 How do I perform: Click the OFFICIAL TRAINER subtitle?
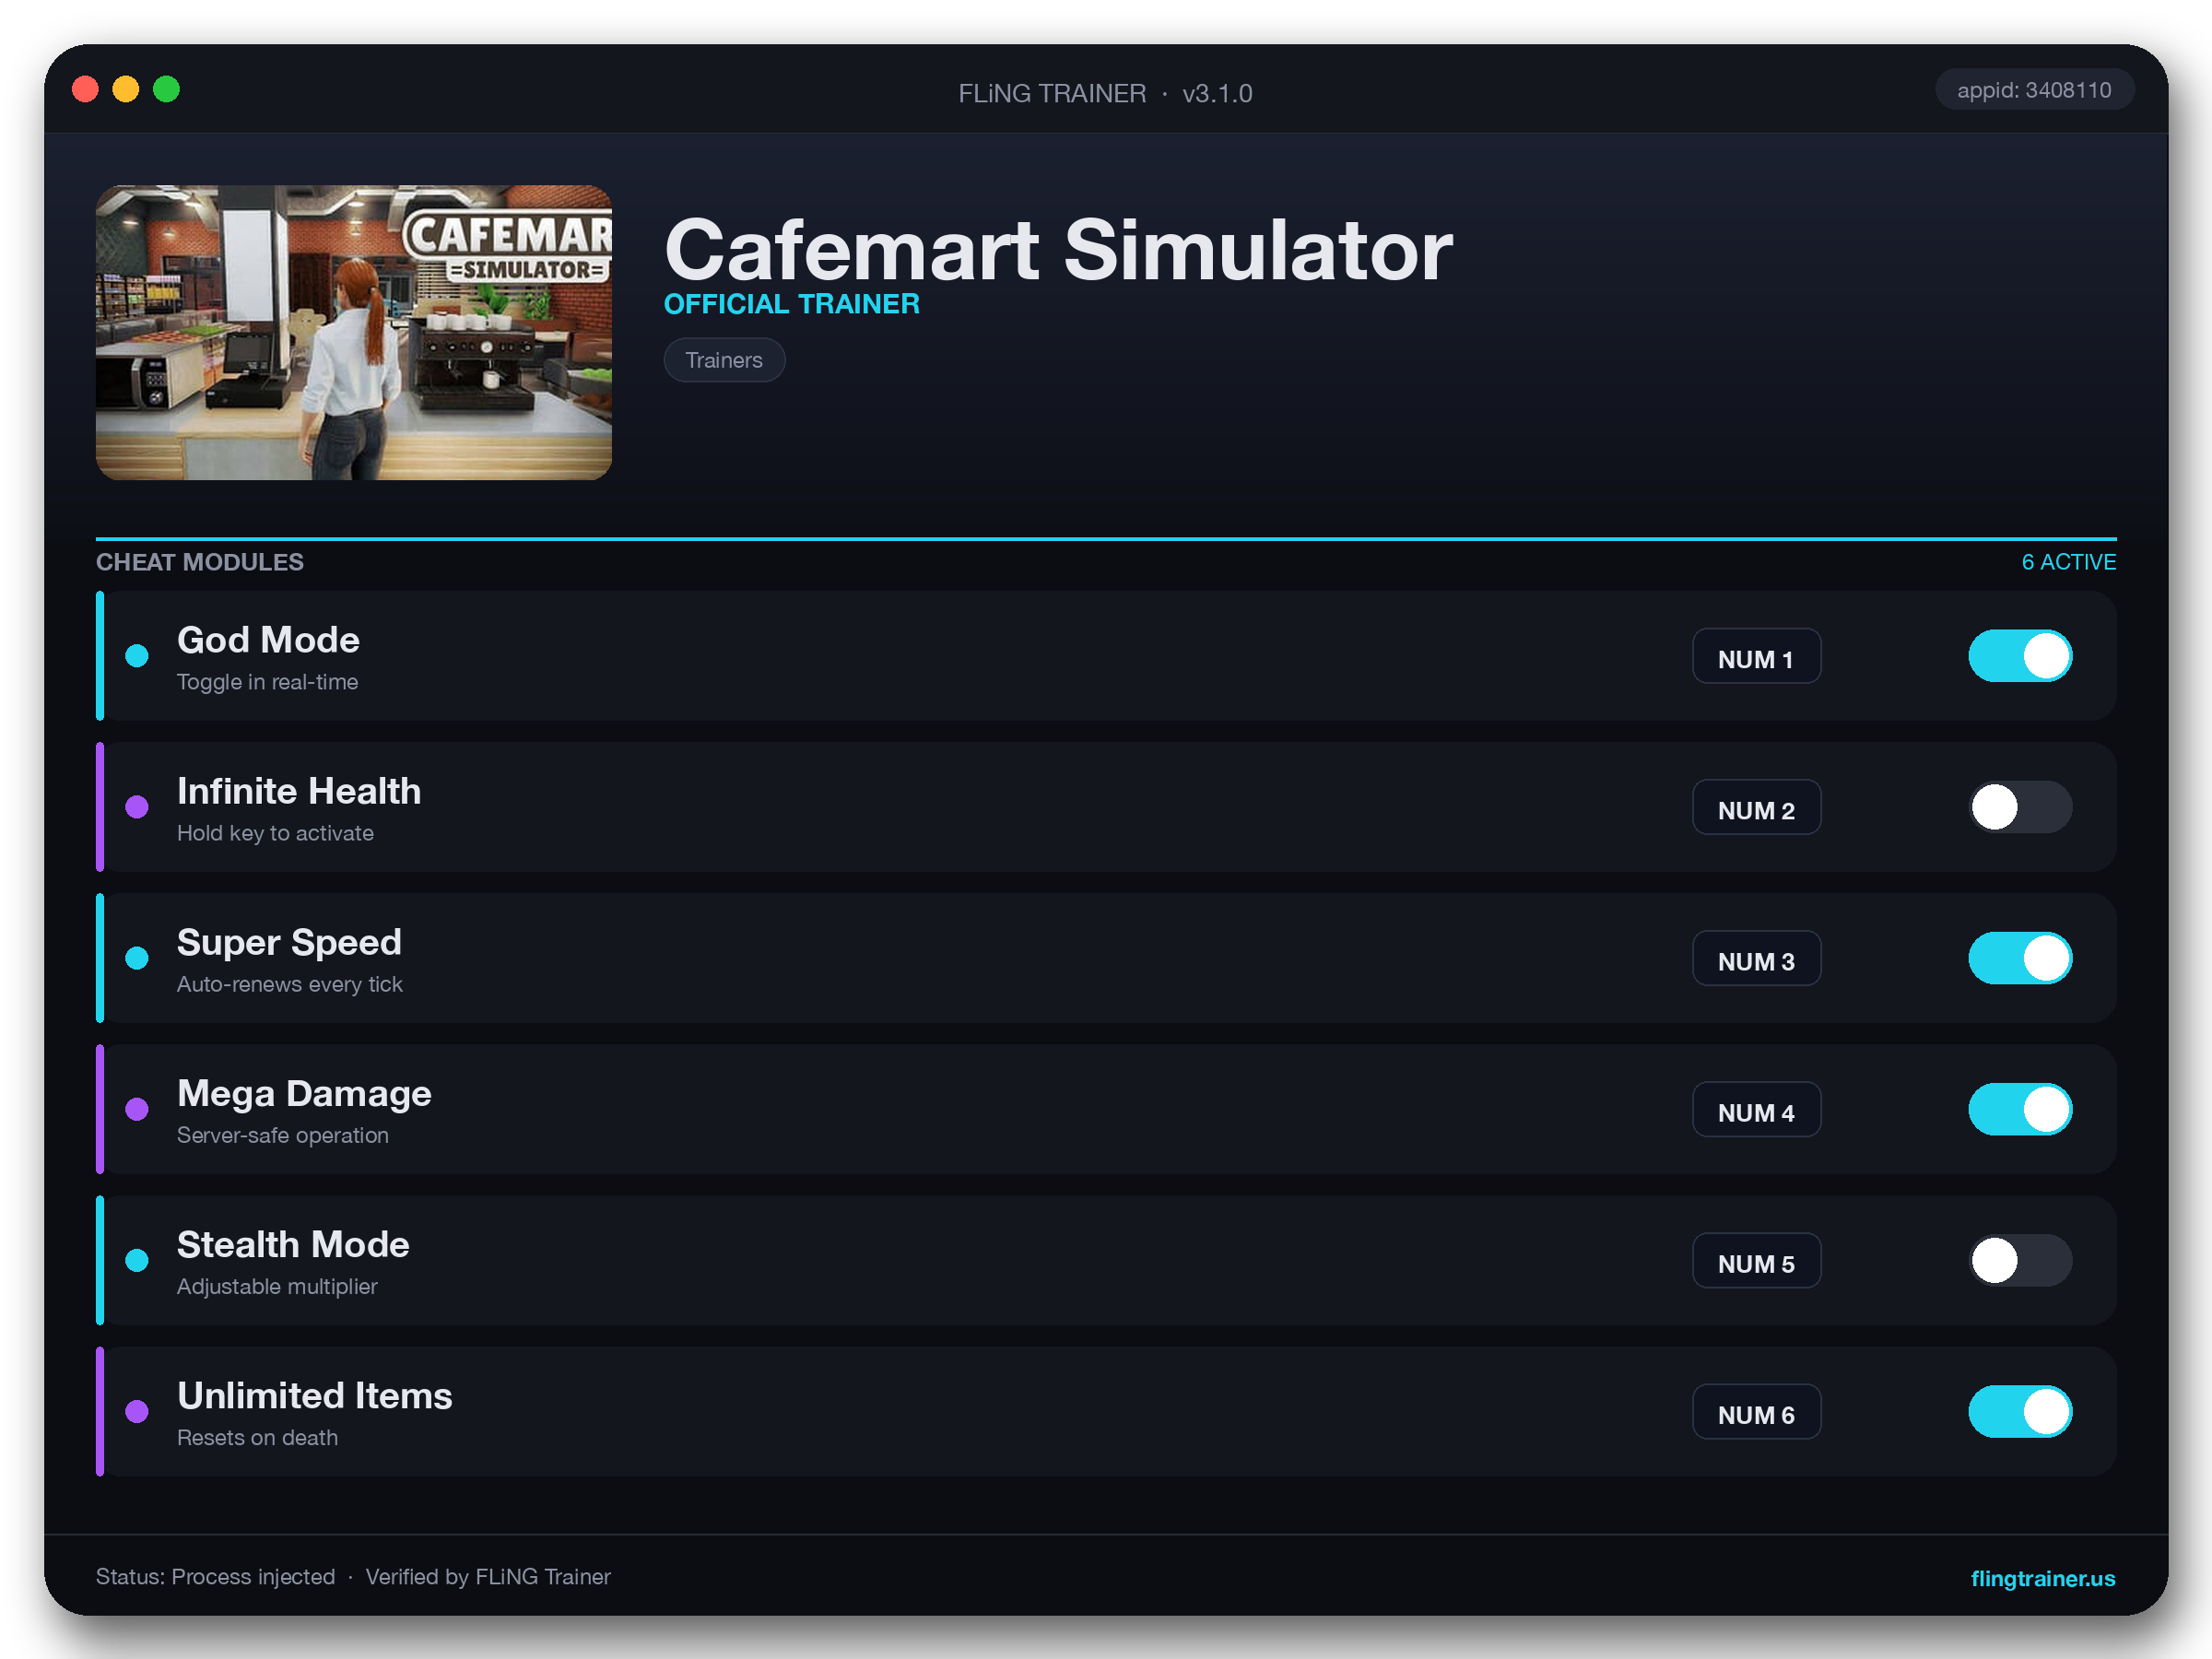(791, 304)
